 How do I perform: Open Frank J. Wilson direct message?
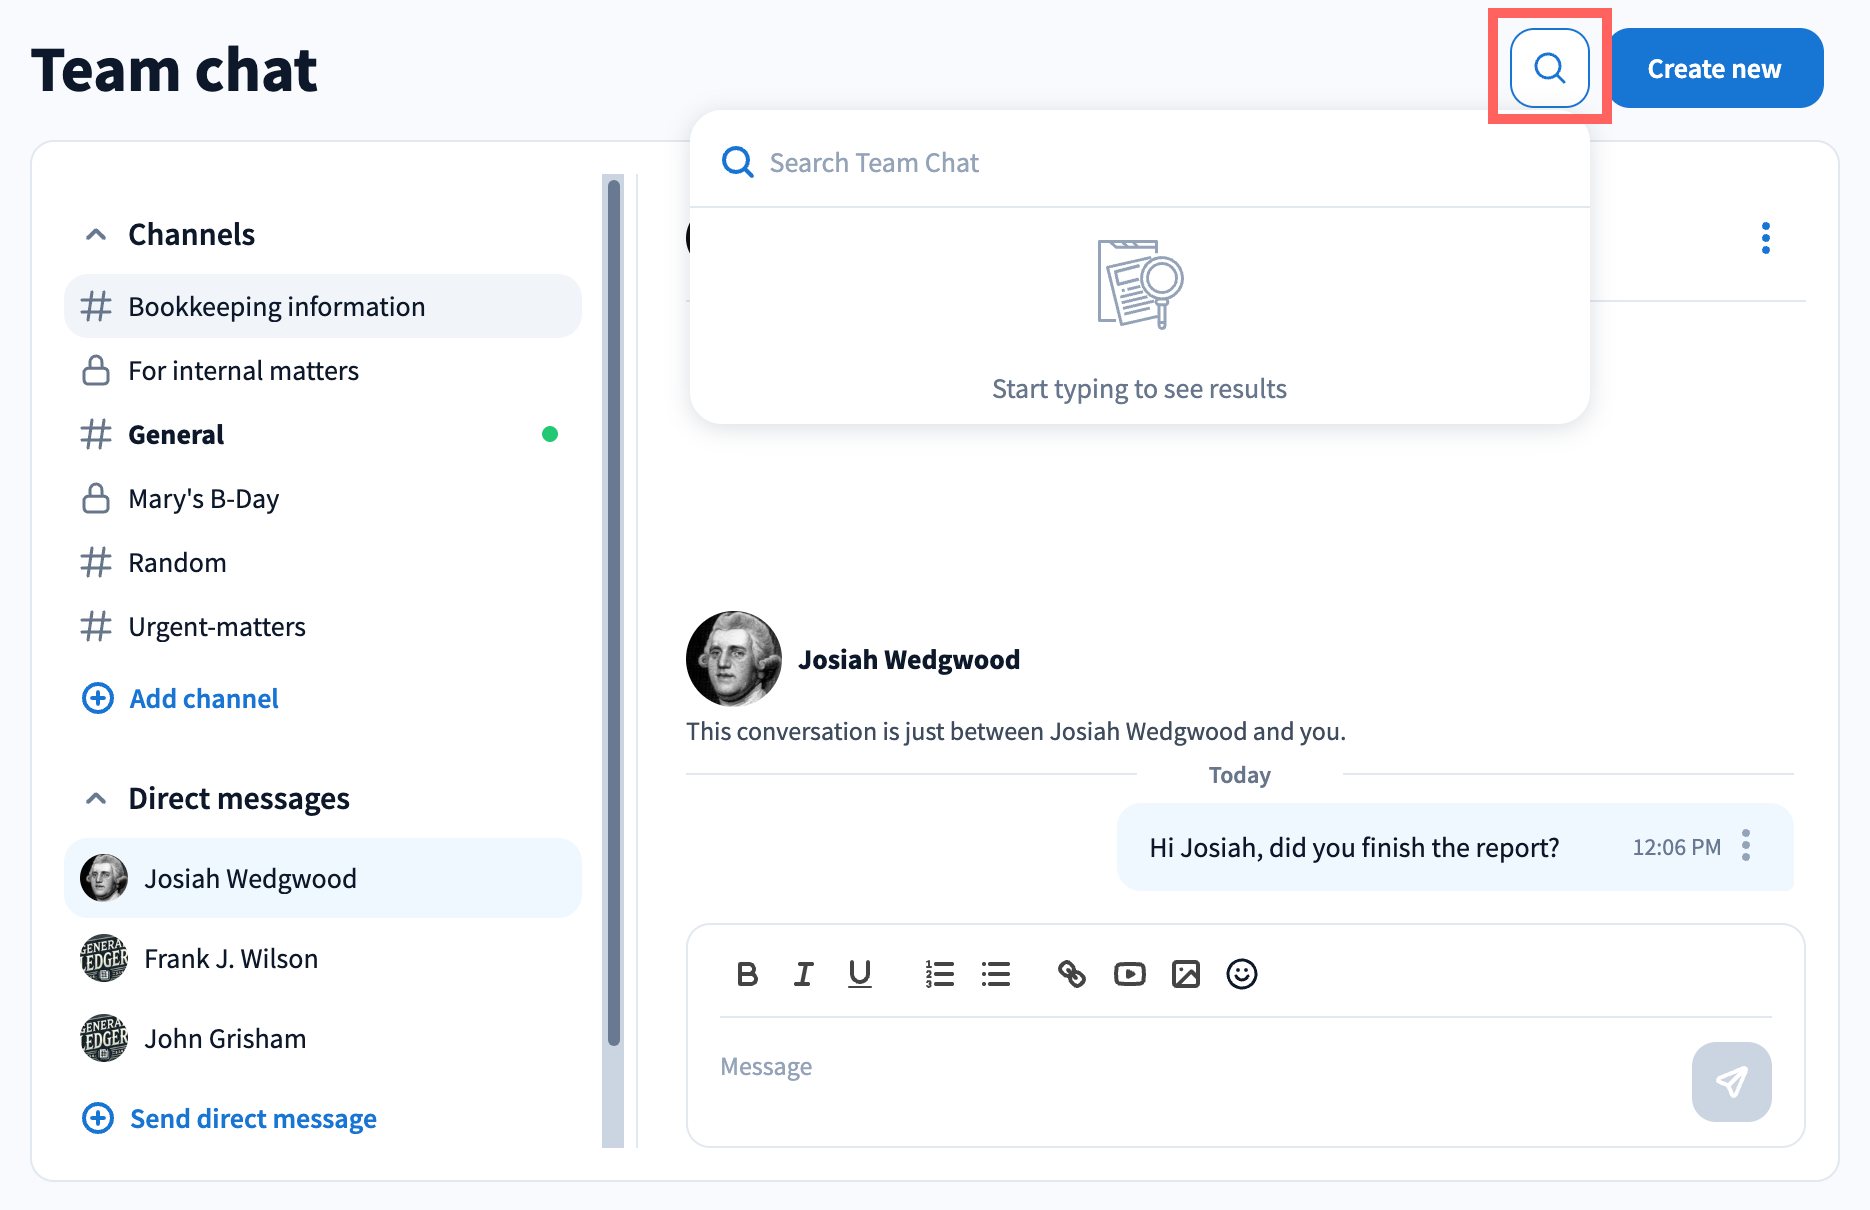[230, 959]
